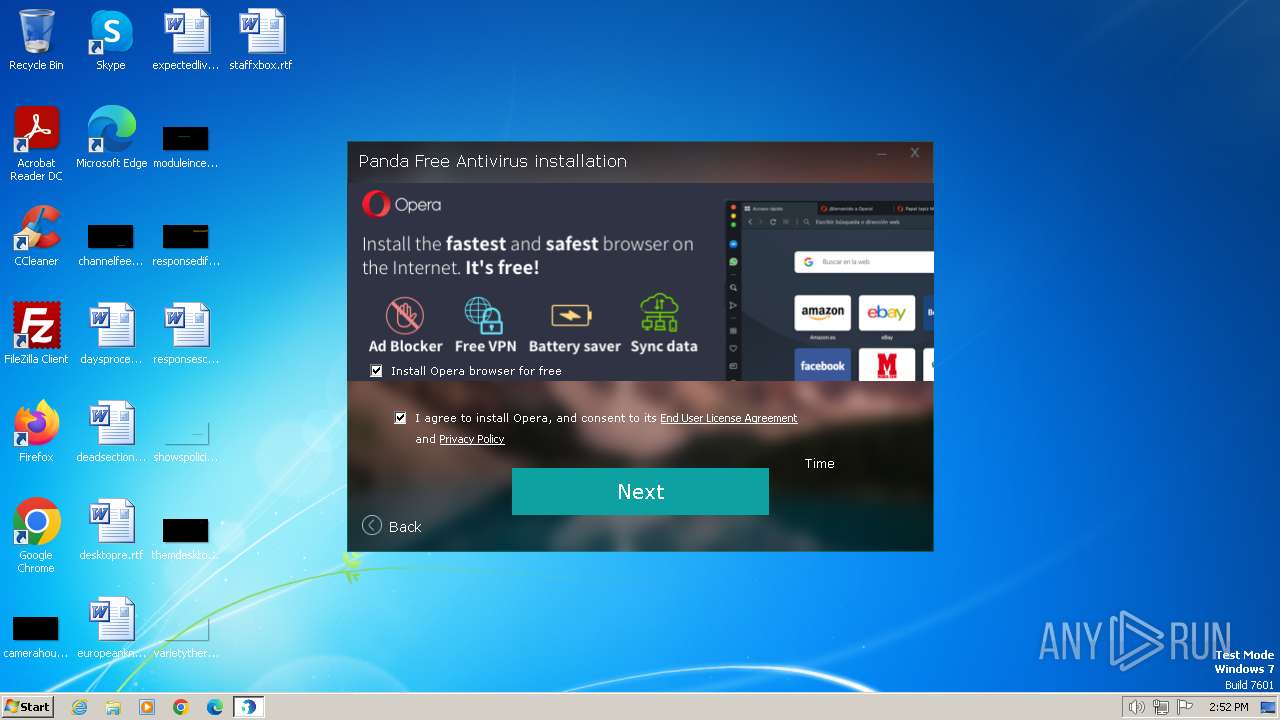The image size is (1280, 720).
Task: Select the staffxbox.rtf document icon
Action: point(261,41)
